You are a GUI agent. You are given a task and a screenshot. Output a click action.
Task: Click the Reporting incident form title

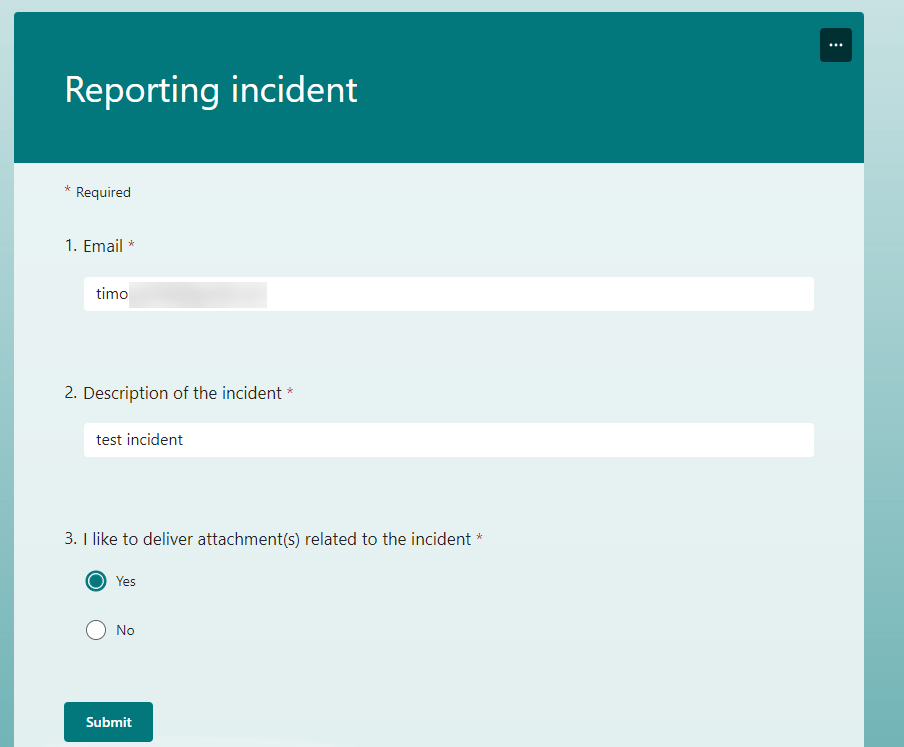point(211,90)
